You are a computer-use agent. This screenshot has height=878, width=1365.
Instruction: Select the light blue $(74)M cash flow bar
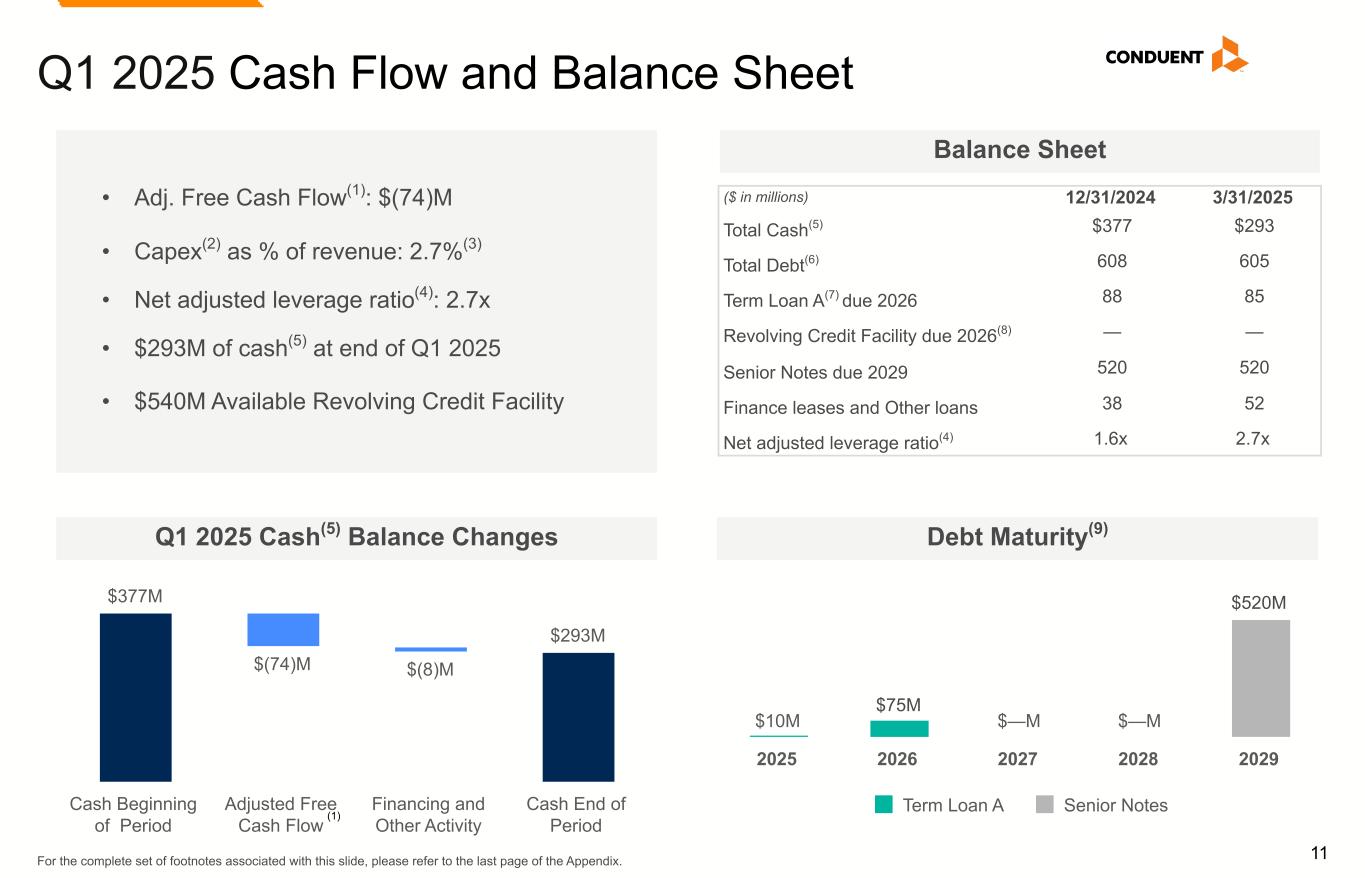tap(283, 630)
